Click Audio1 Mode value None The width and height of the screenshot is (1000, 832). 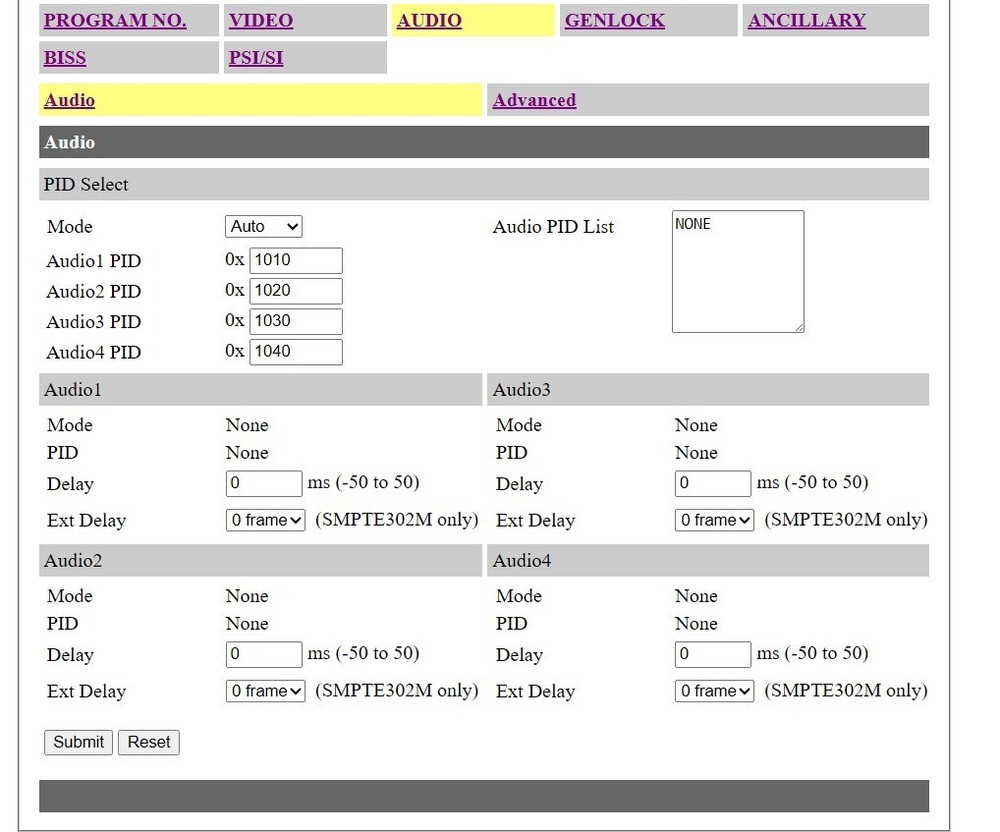click(247, 425)
